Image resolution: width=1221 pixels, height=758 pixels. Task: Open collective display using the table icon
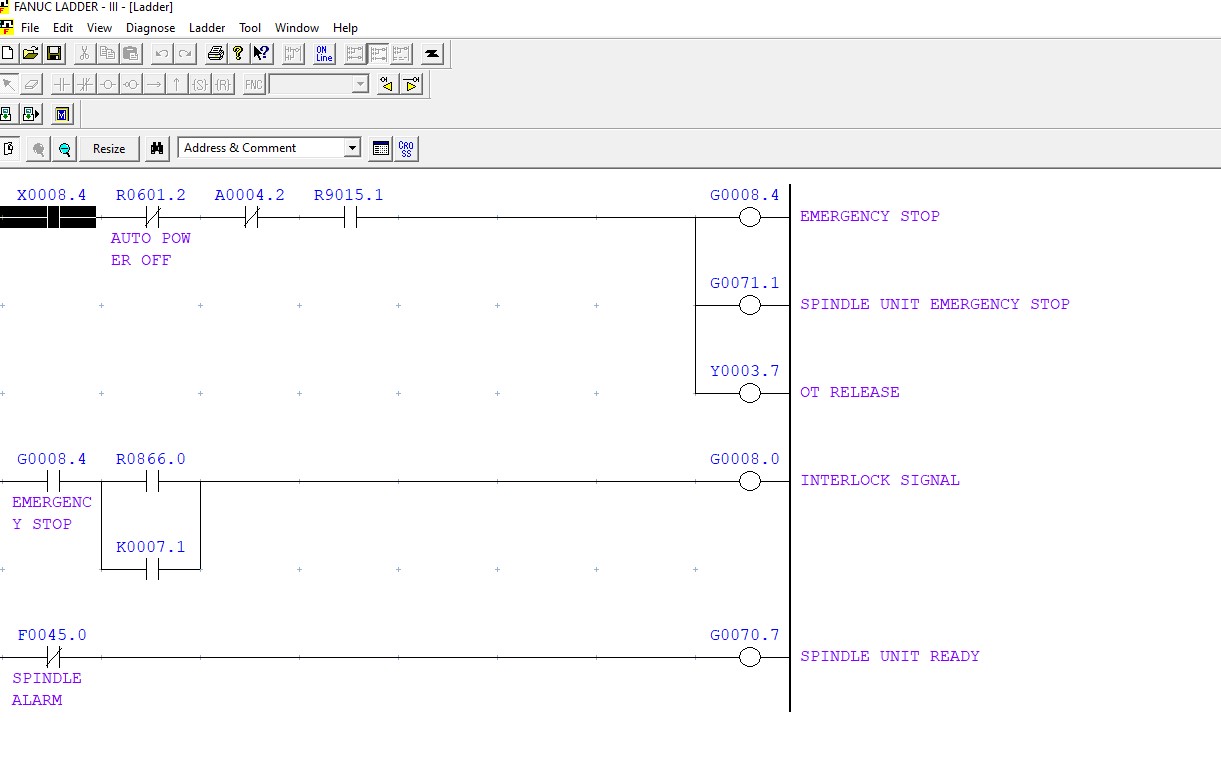coord(381,148)
